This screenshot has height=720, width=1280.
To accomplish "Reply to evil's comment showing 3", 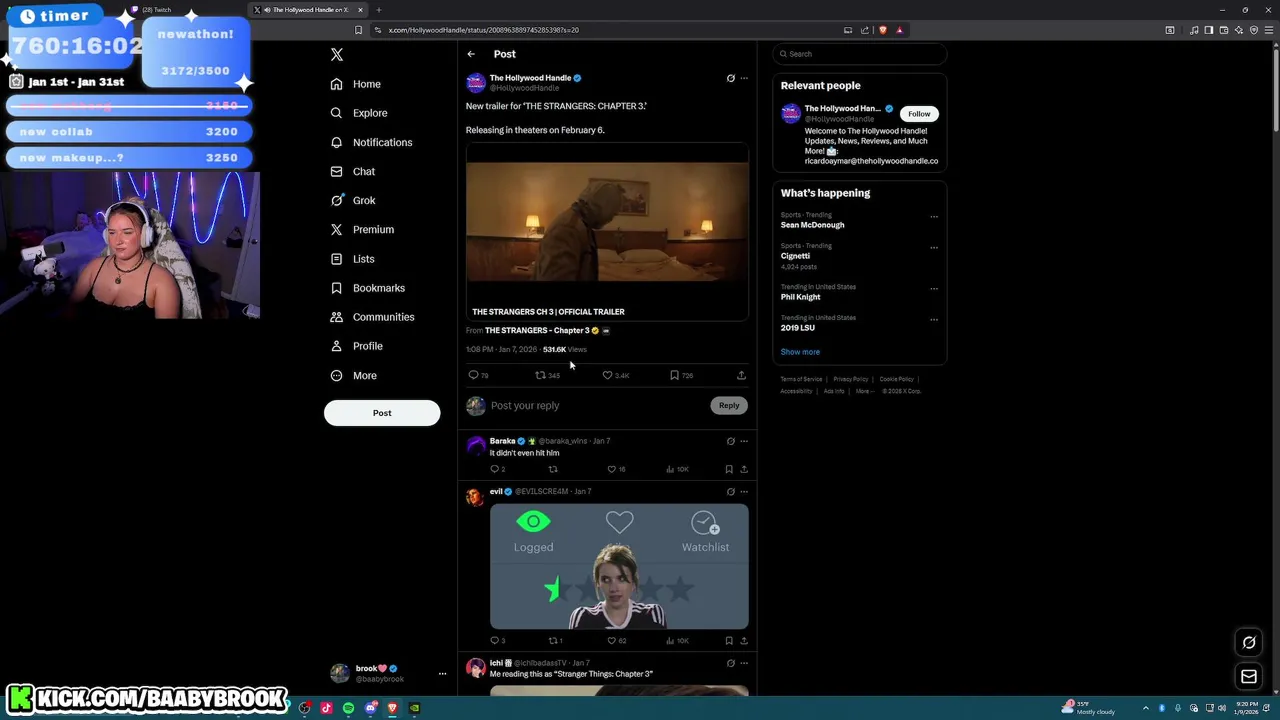I will [x=497, y=640].
